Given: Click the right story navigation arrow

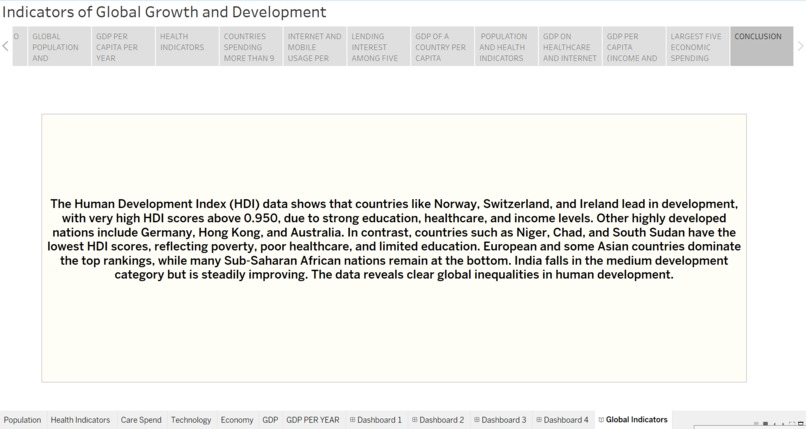Looking at the screenshot, I should click(x=800, y=46).
